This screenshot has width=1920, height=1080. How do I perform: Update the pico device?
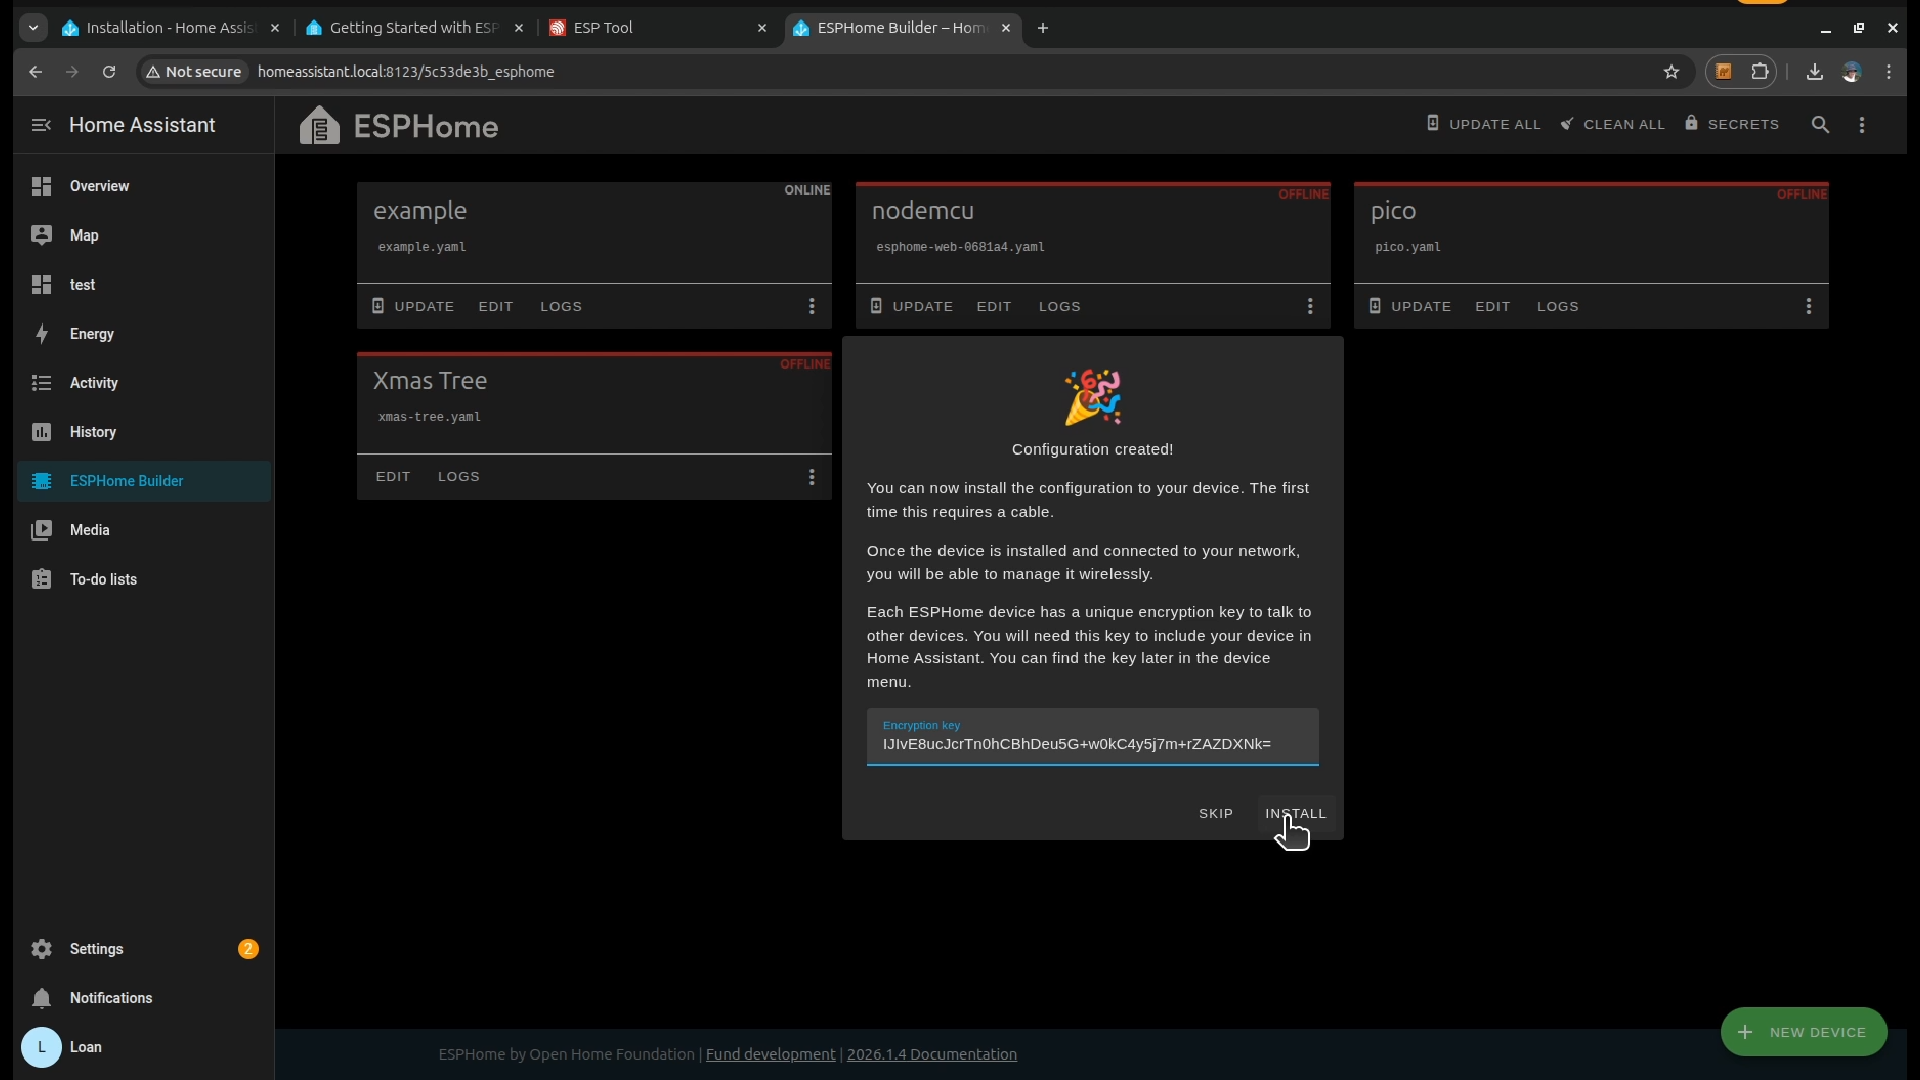[1410, 306]
